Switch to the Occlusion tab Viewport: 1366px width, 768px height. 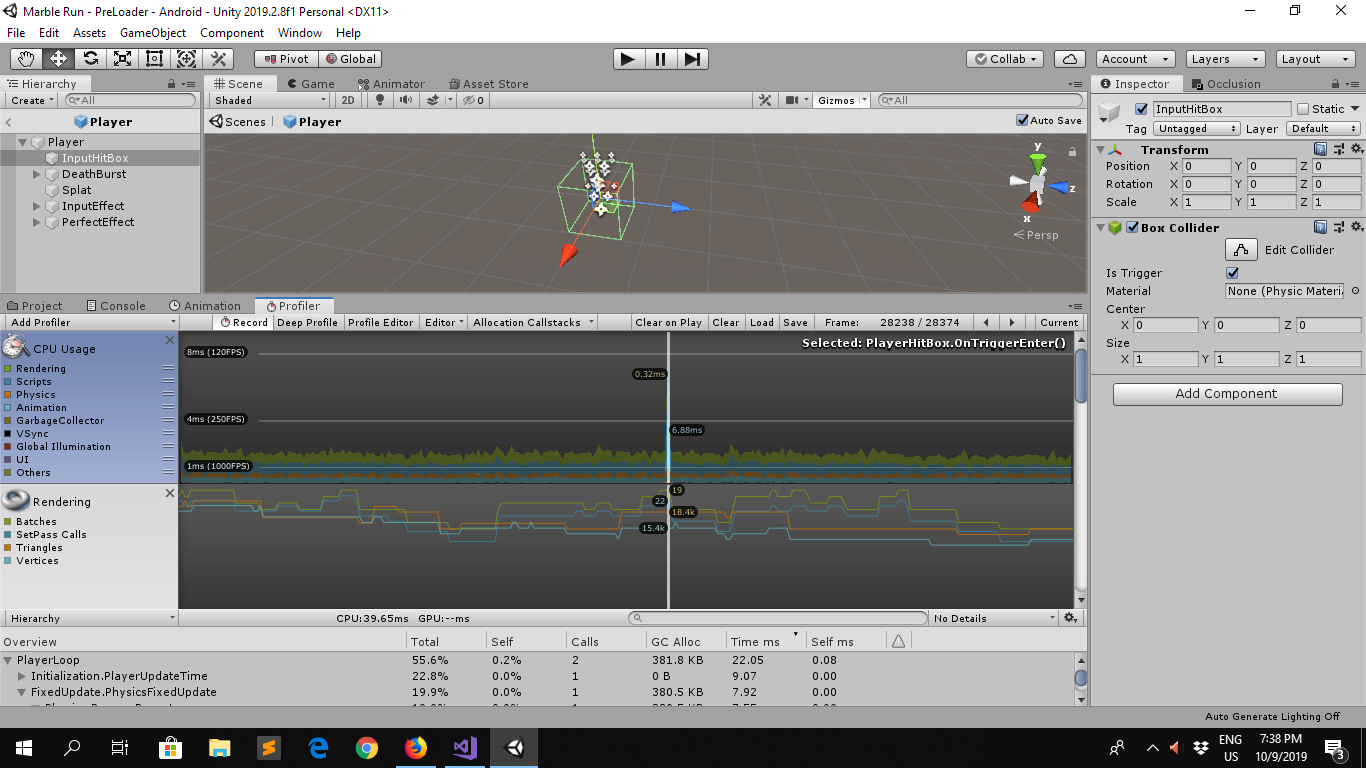[x=1225, y=84]
